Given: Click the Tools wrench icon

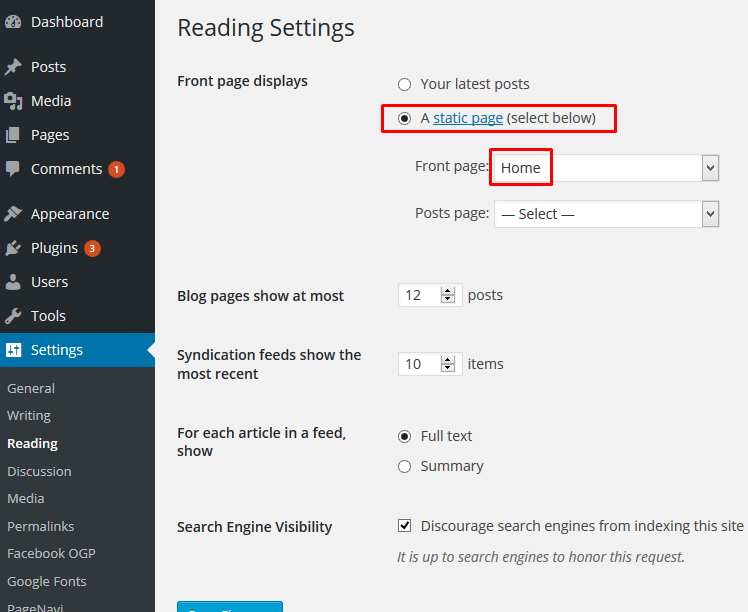Looking at the screenshot, I should click(x=13, y=316).
